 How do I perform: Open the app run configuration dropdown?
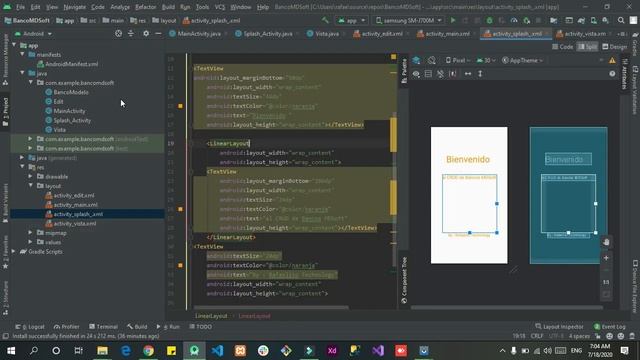point(351,20)
